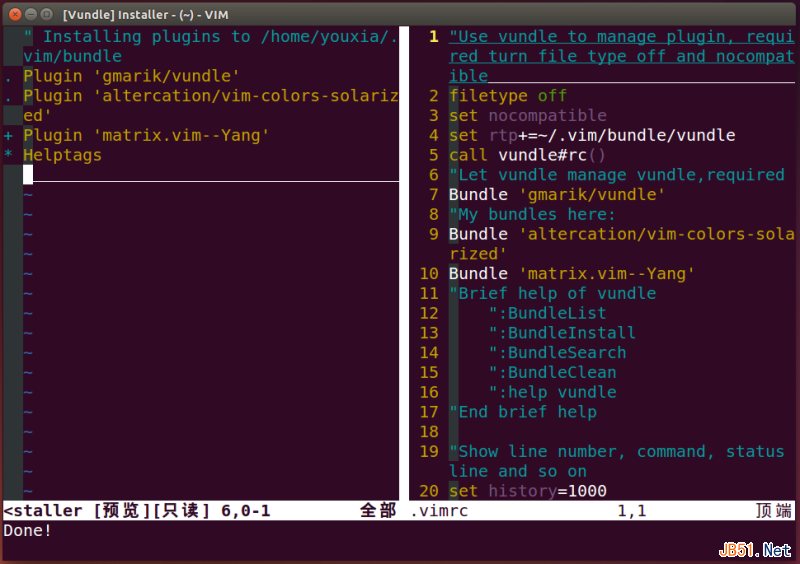The width and height of the screenshot is (800, 564).
Task: Click the vertical split separator between panes
Action: tap(404, 263)
